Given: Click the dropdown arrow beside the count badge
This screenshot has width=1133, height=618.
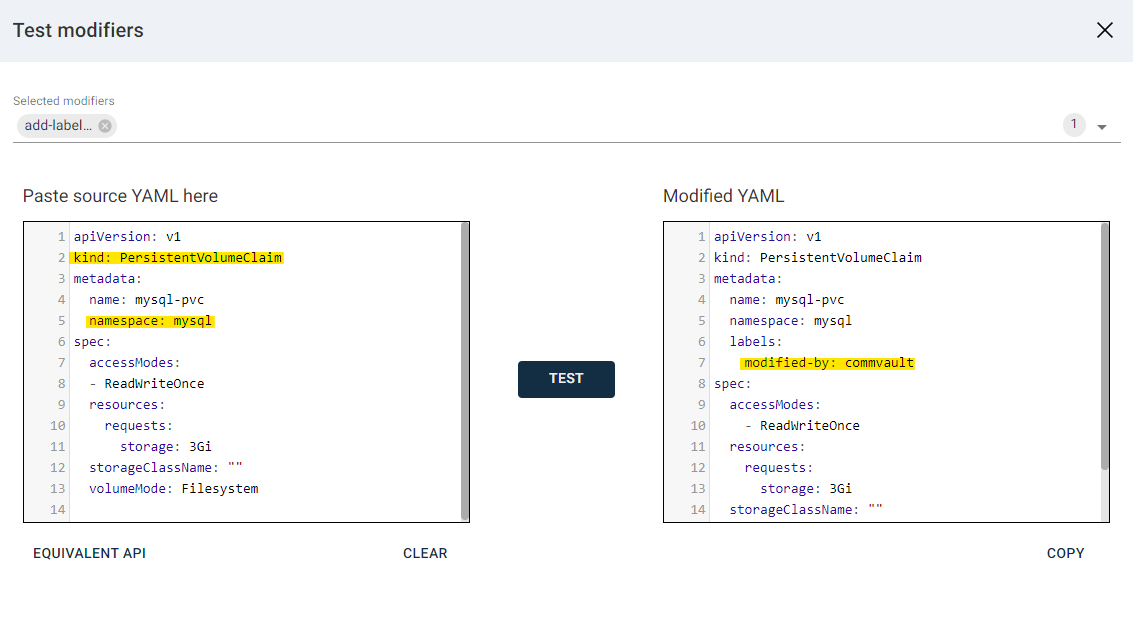Looking at the screenshot, I should (1102, 126).
